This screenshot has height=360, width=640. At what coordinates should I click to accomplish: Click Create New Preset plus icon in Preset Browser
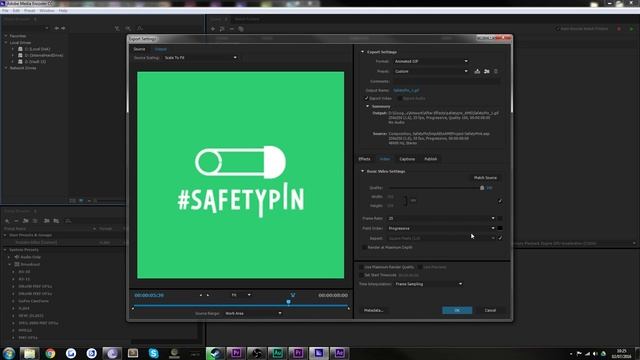[7, 221]
